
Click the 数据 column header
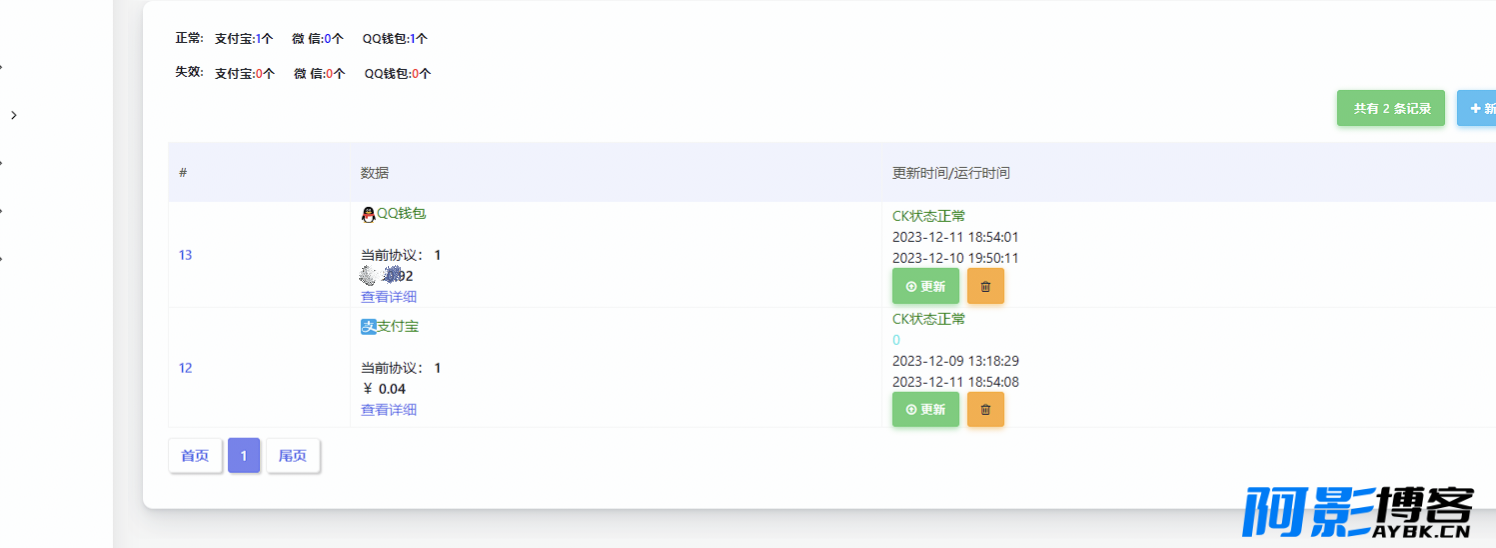[375, 173]
